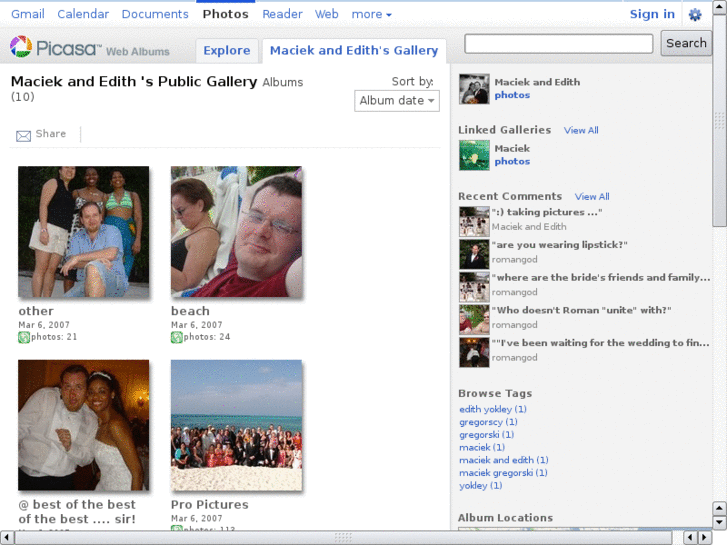Click View All next to Recent Comments
Image resolution: width=727 pixels, height=545 pixels.
click(592, 197)
